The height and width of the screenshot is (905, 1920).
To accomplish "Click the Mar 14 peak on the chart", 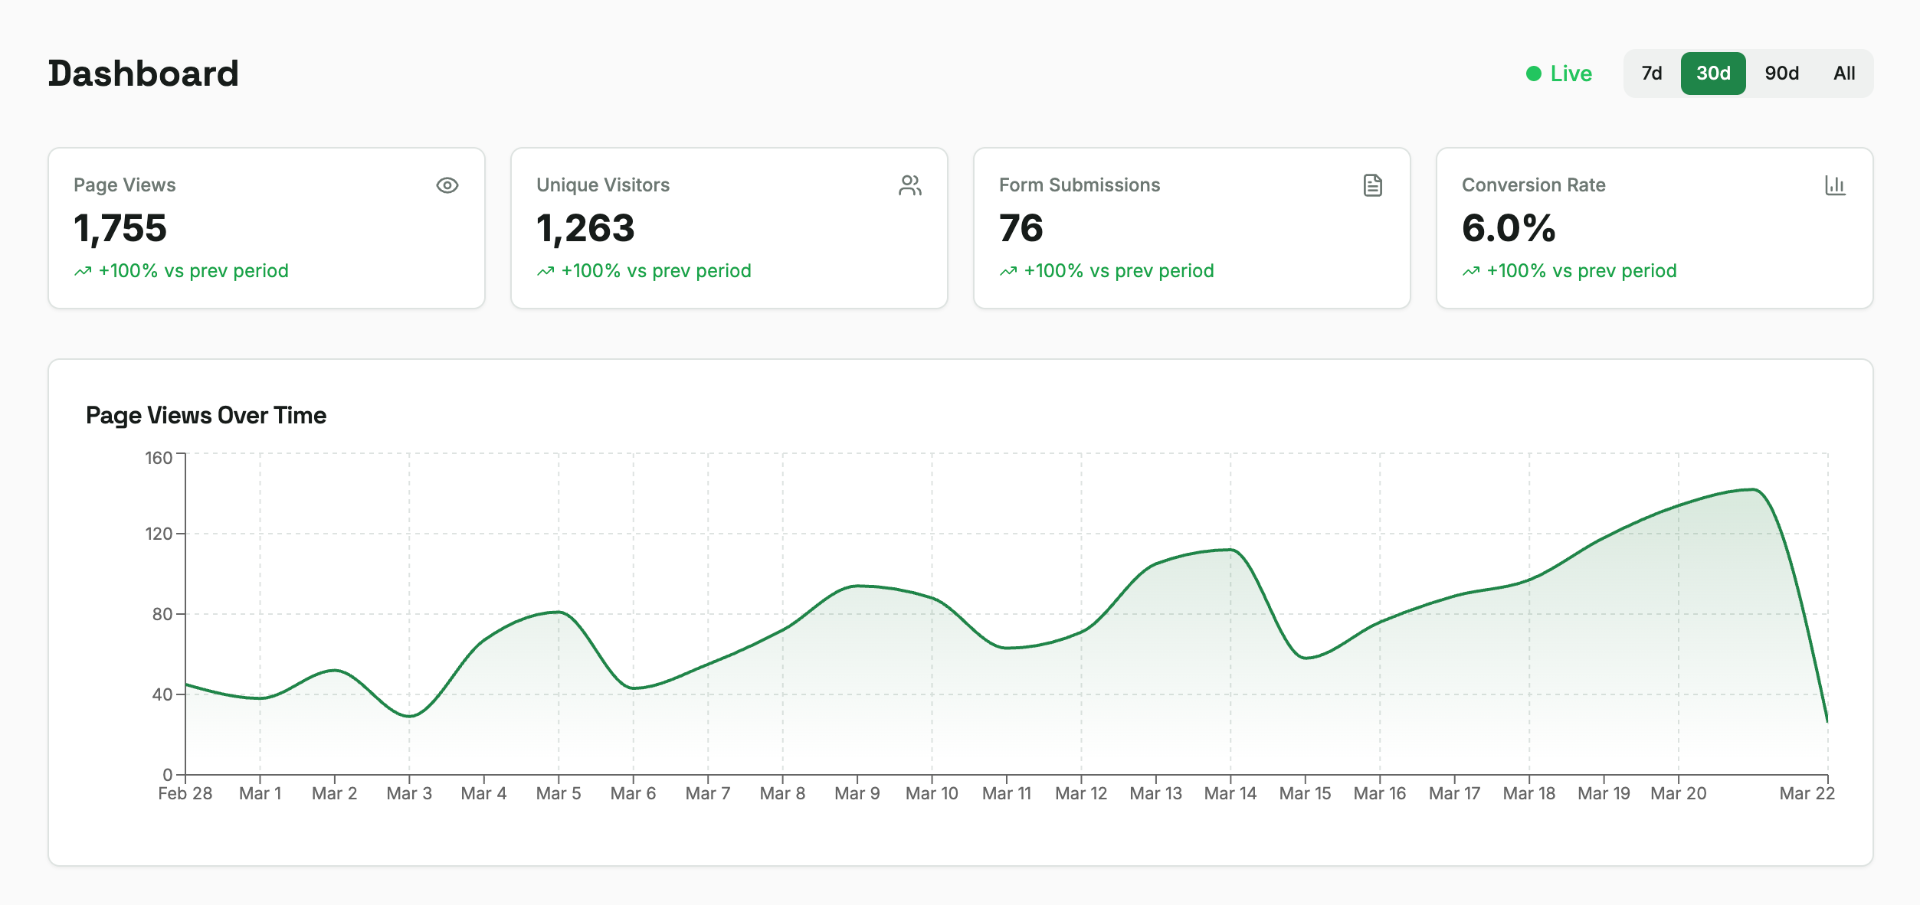I will click(1230, 550).
